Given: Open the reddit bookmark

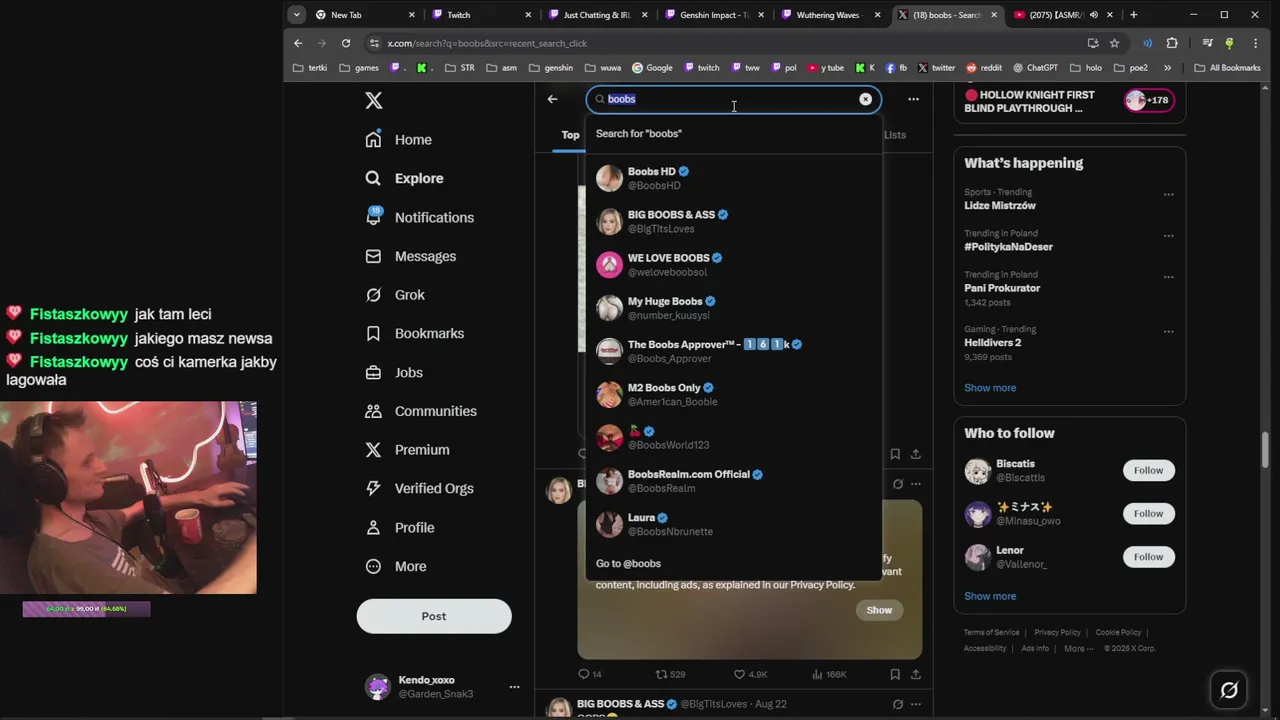Looking at the screenshot, I should tap(984, 68).
